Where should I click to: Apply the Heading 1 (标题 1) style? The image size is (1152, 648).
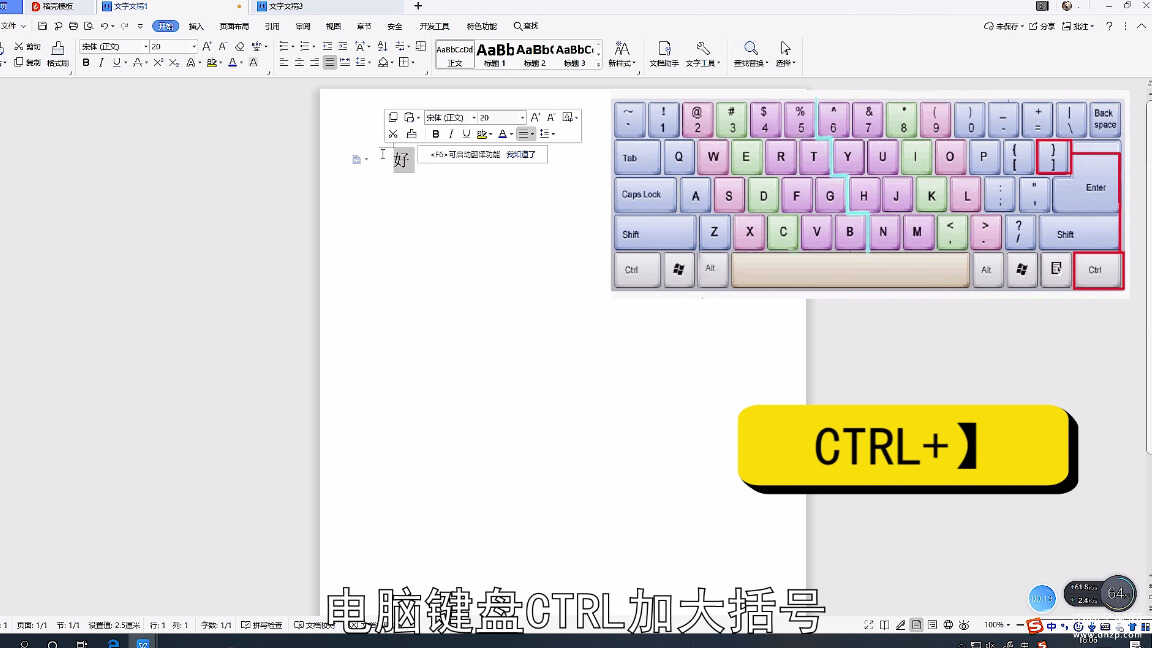495,54
